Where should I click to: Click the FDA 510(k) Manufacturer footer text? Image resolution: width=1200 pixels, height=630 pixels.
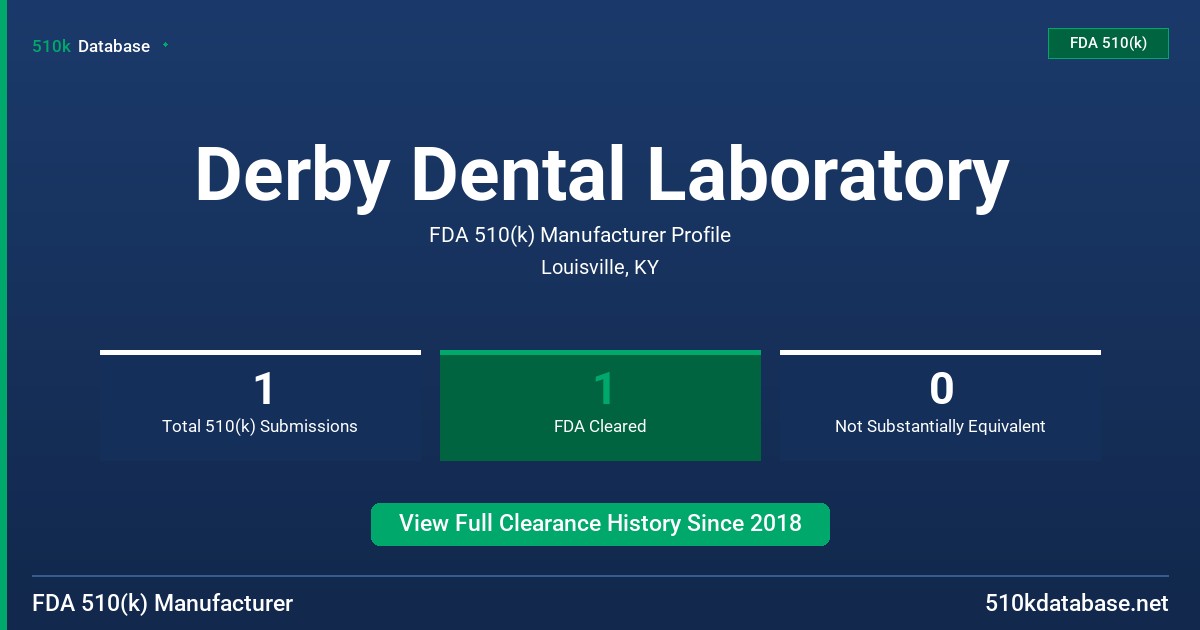tap(163, 603)
